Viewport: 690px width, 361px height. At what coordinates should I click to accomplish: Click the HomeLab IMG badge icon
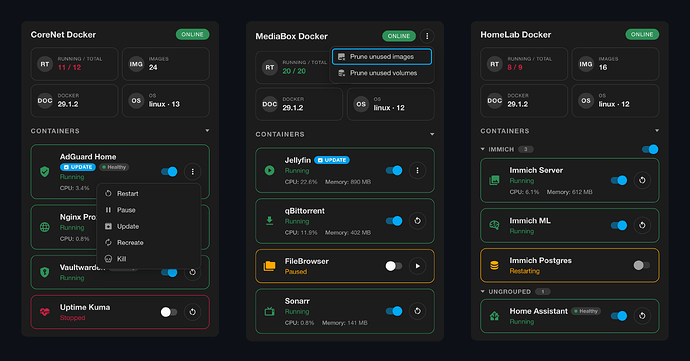pos(586,64)
